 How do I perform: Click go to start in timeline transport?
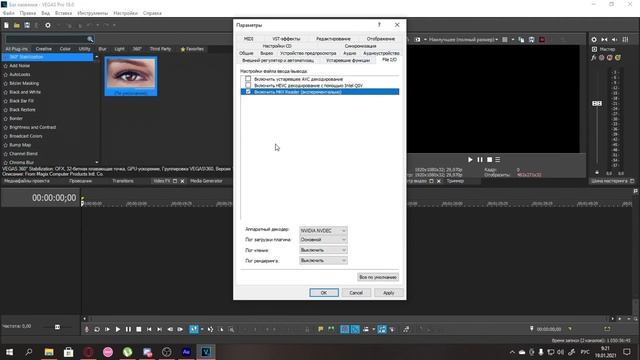tap(149, 329)
